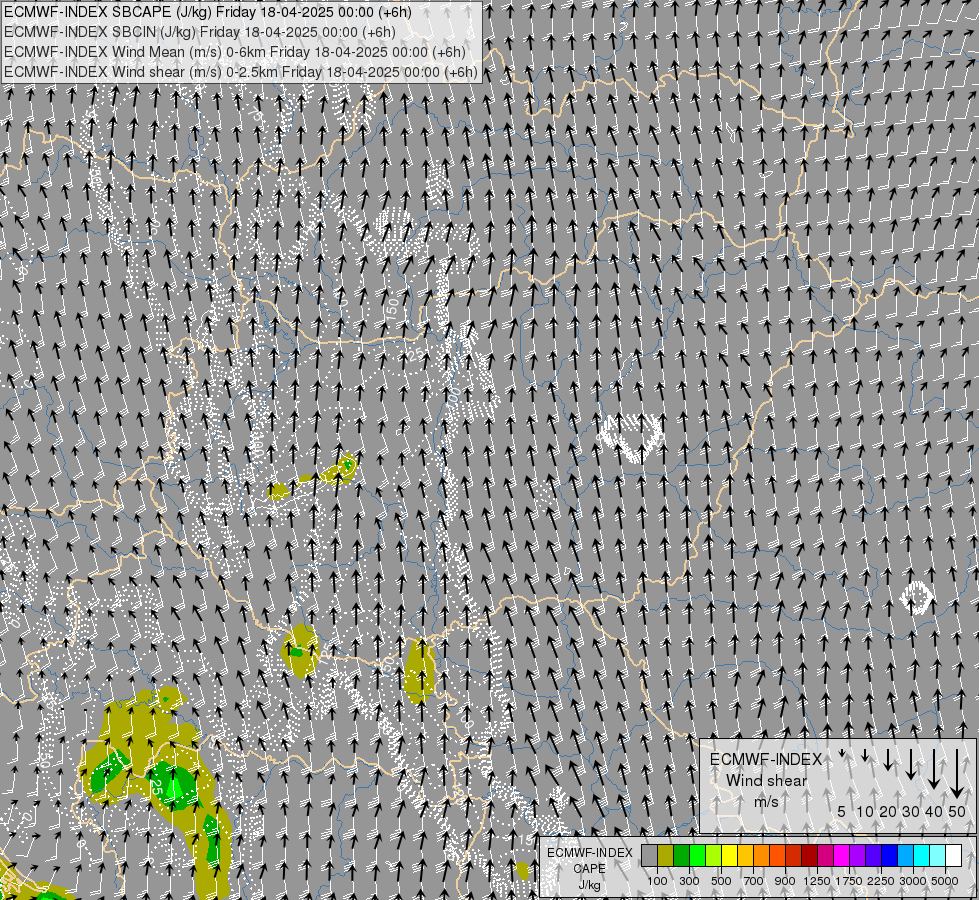Viewport: 979px width, 900px height.
Task: Click the SBCIN title line
Action: pos(200,32)
